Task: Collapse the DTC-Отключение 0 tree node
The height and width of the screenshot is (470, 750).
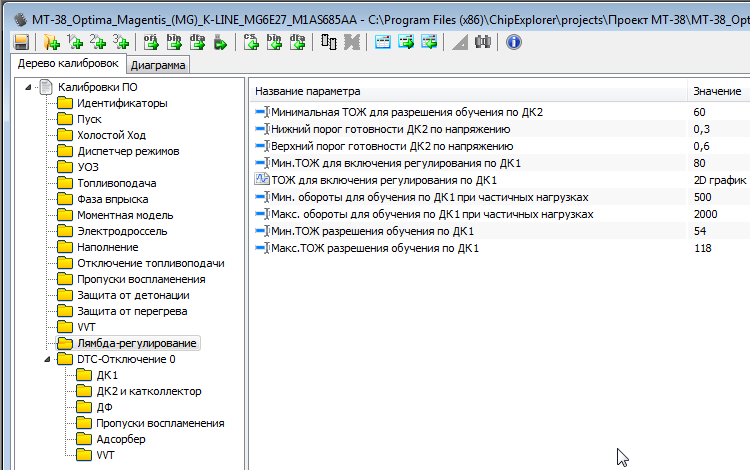Action: [x=45, y=359]
